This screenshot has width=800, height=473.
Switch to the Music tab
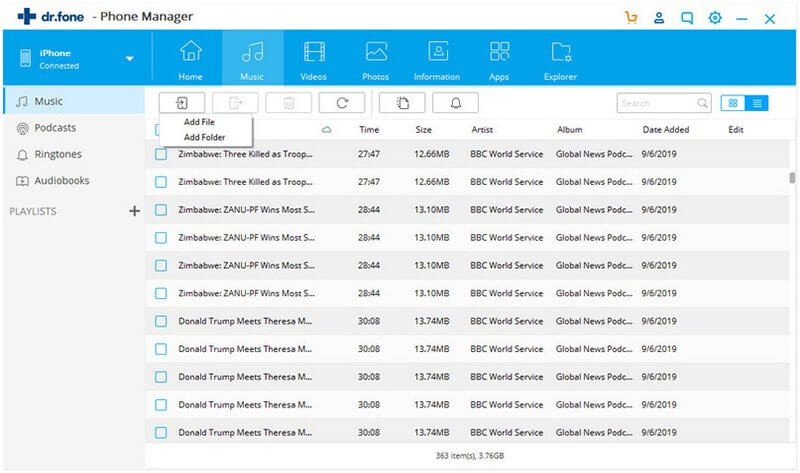(x=252, y=60)
